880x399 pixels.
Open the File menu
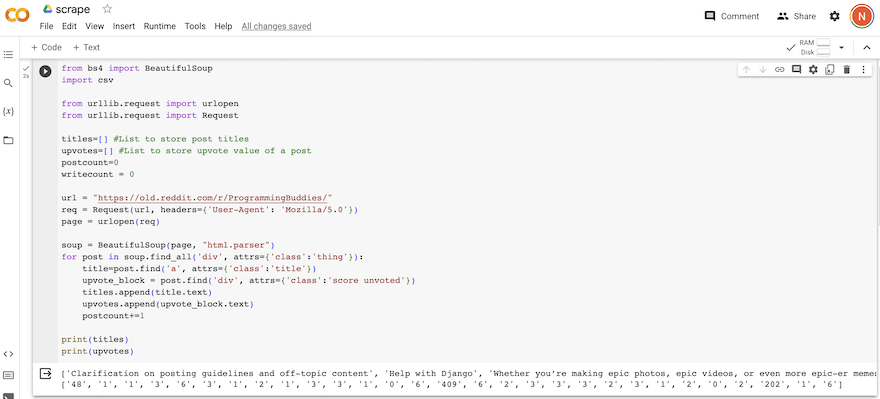pos(46,26)
